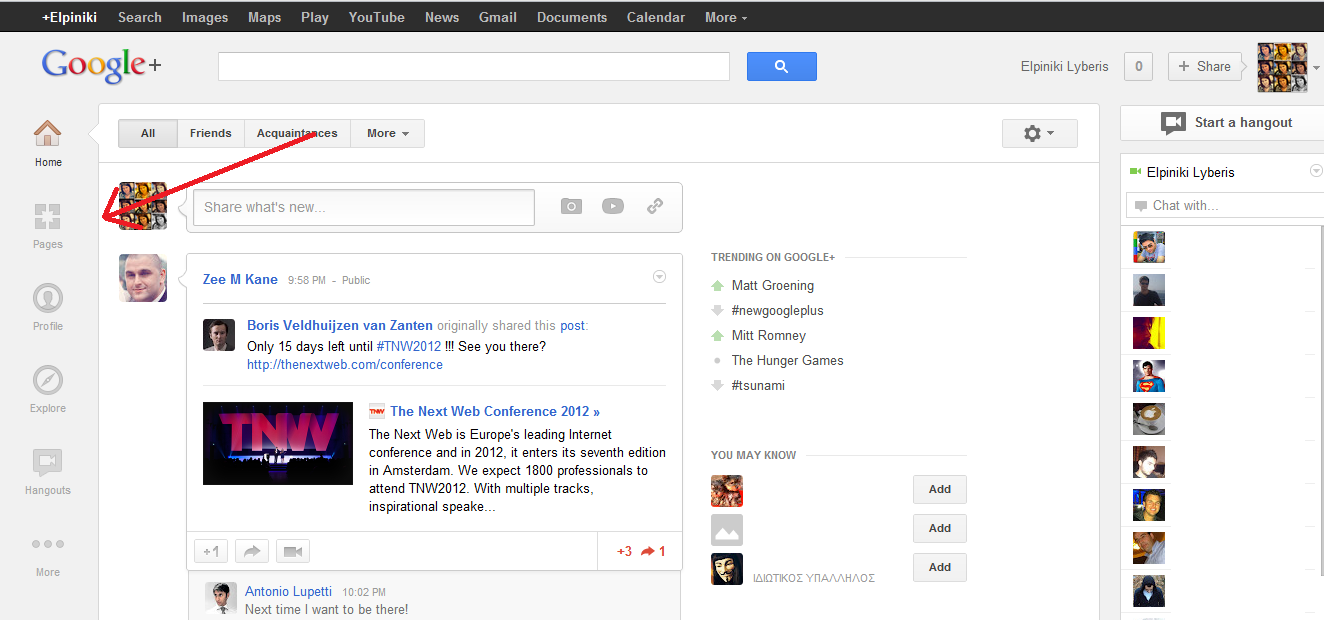Attach a link with chain icon
Screen dimensions: 1324x620
tap(655, 206)
